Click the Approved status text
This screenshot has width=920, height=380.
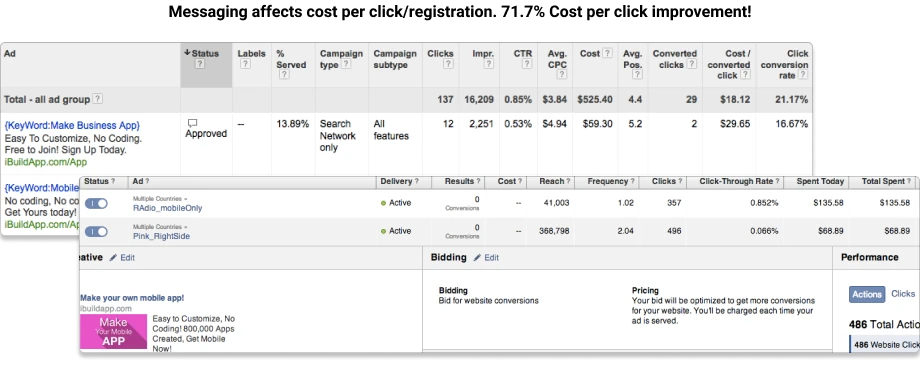tap(206, 134)
